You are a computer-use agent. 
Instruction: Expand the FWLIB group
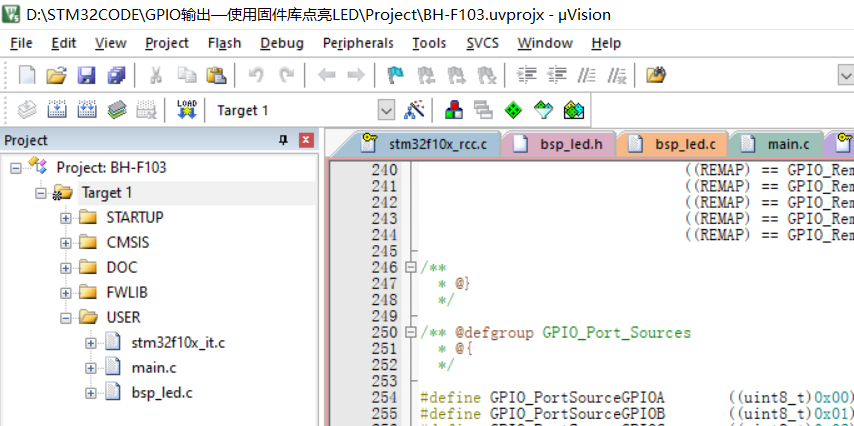66,293
